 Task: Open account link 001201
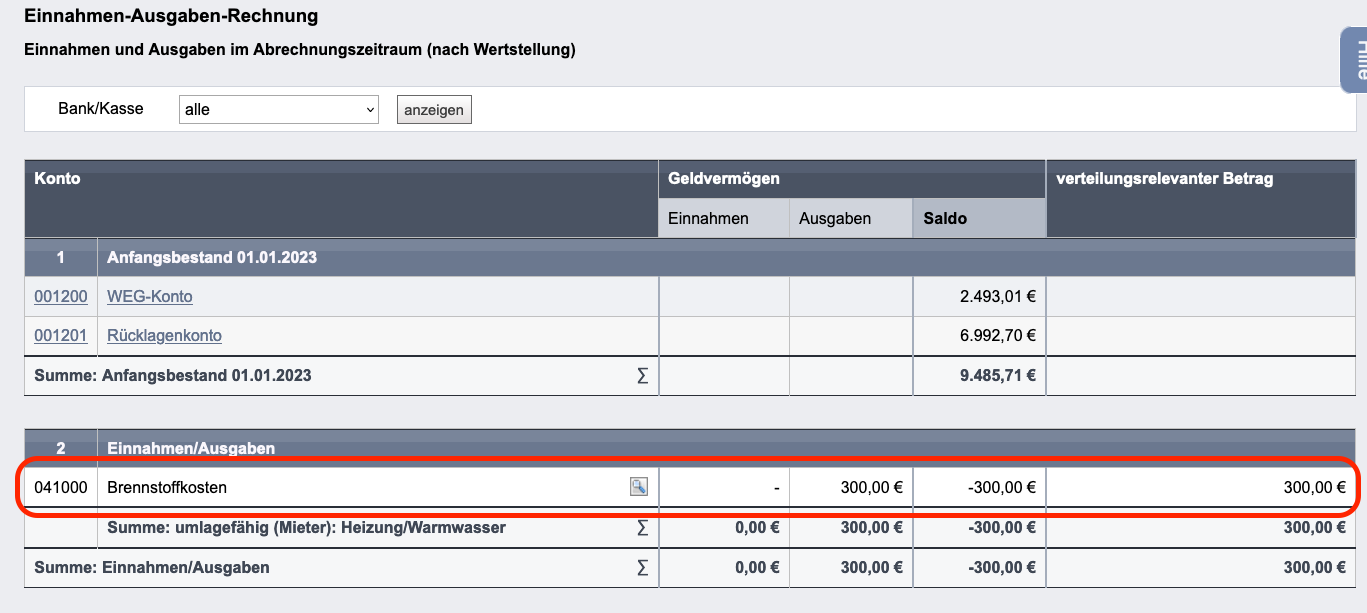(x=61, y=335)
